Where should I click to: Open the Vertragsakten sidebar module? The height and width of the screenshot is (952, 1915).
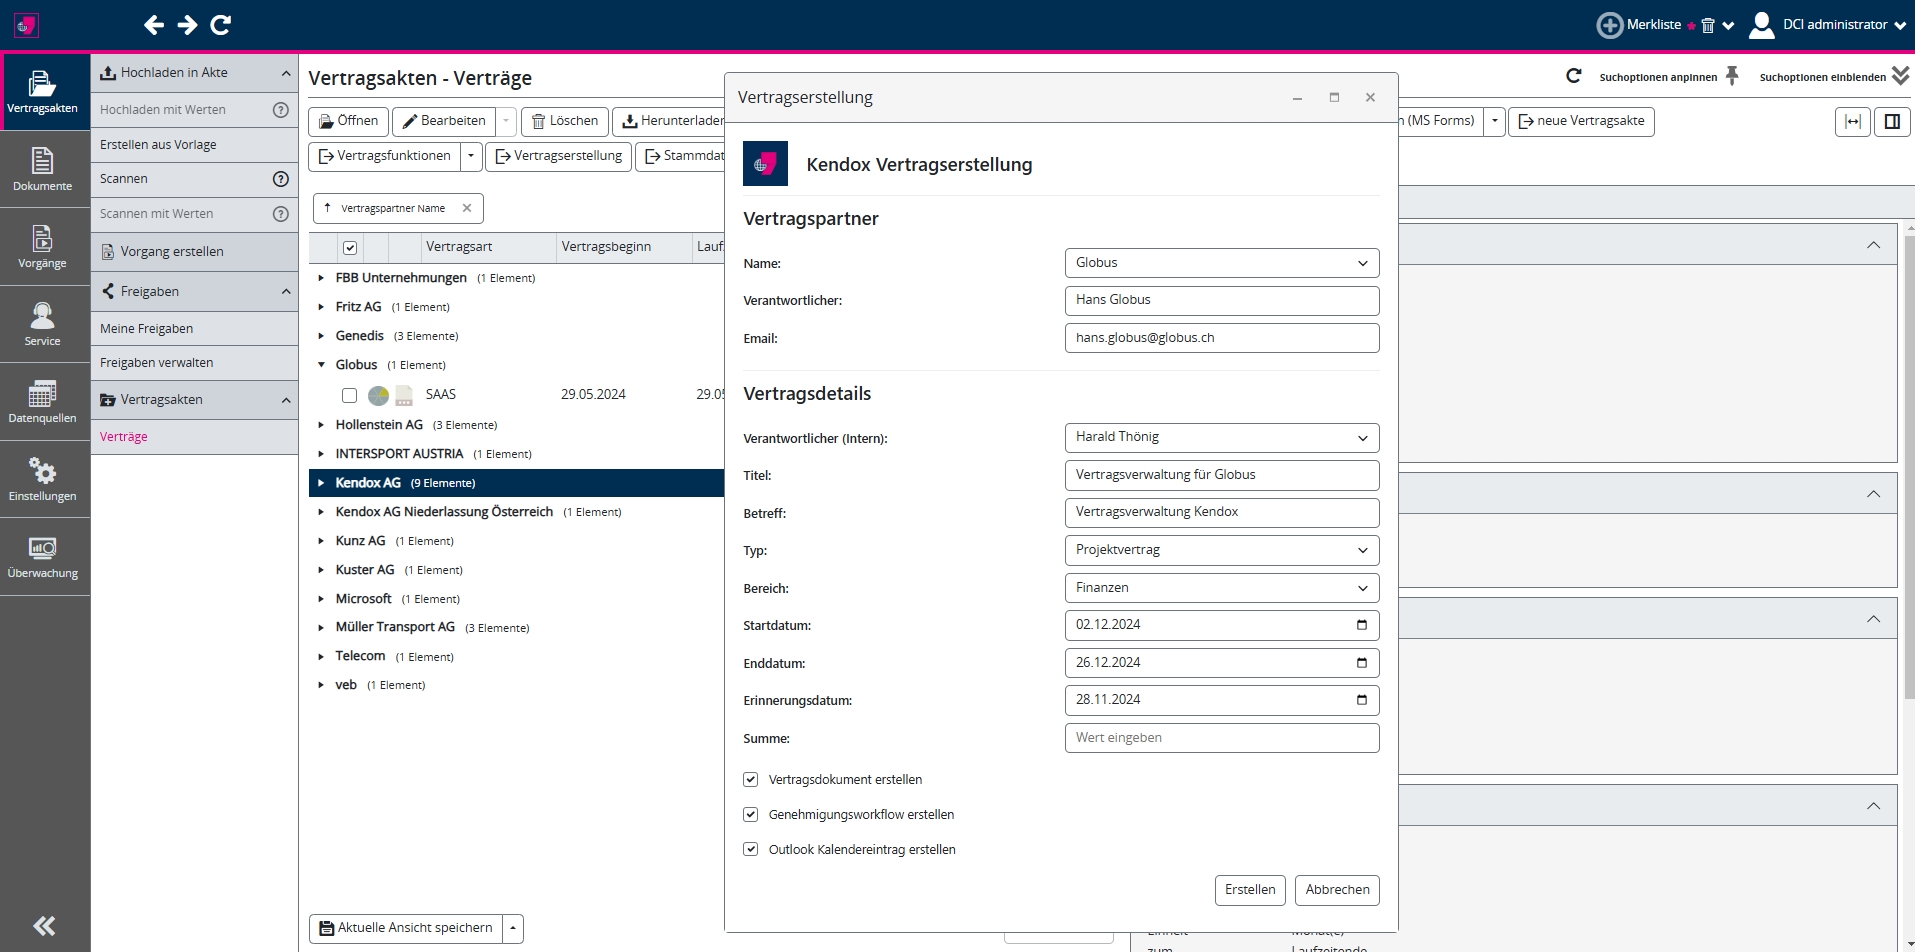point(43,92)
